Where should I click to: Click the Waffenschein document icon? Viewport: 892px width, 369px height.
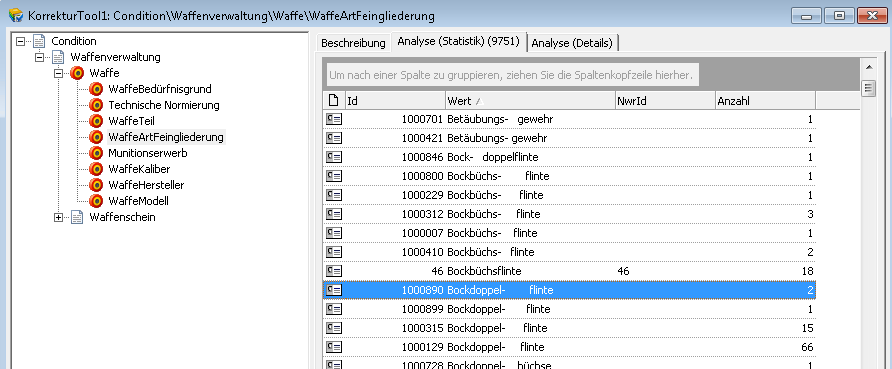coord(77,217)
